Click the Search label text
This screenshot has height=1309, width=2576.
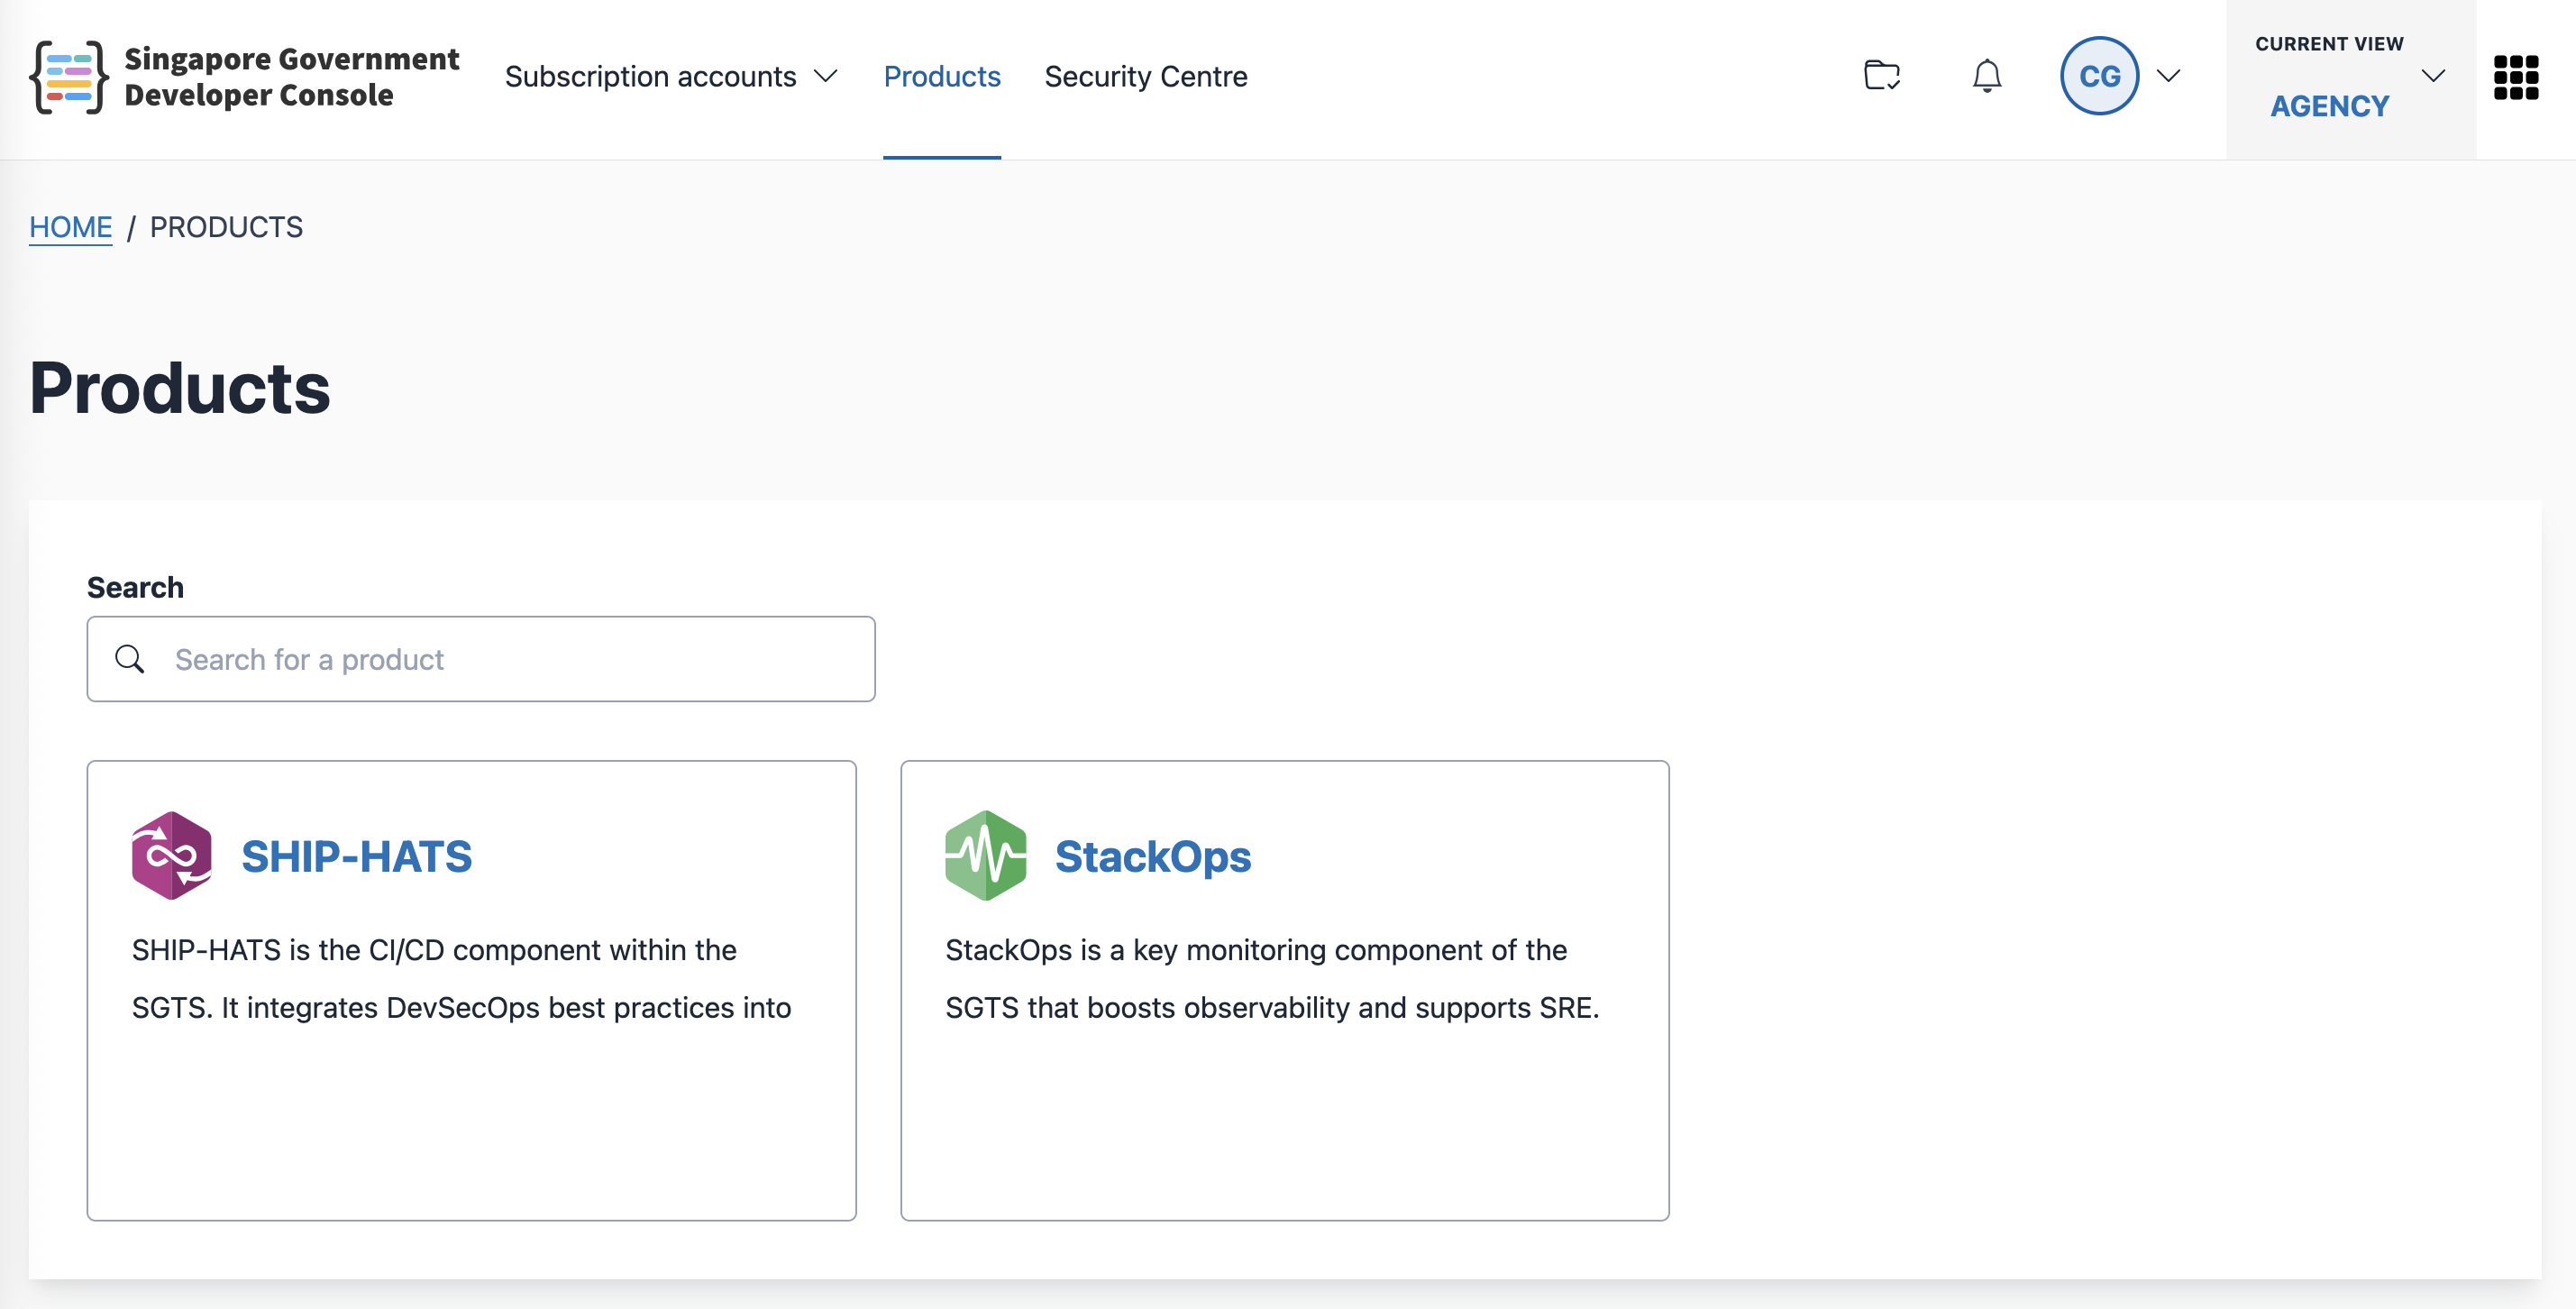point(135,587)
